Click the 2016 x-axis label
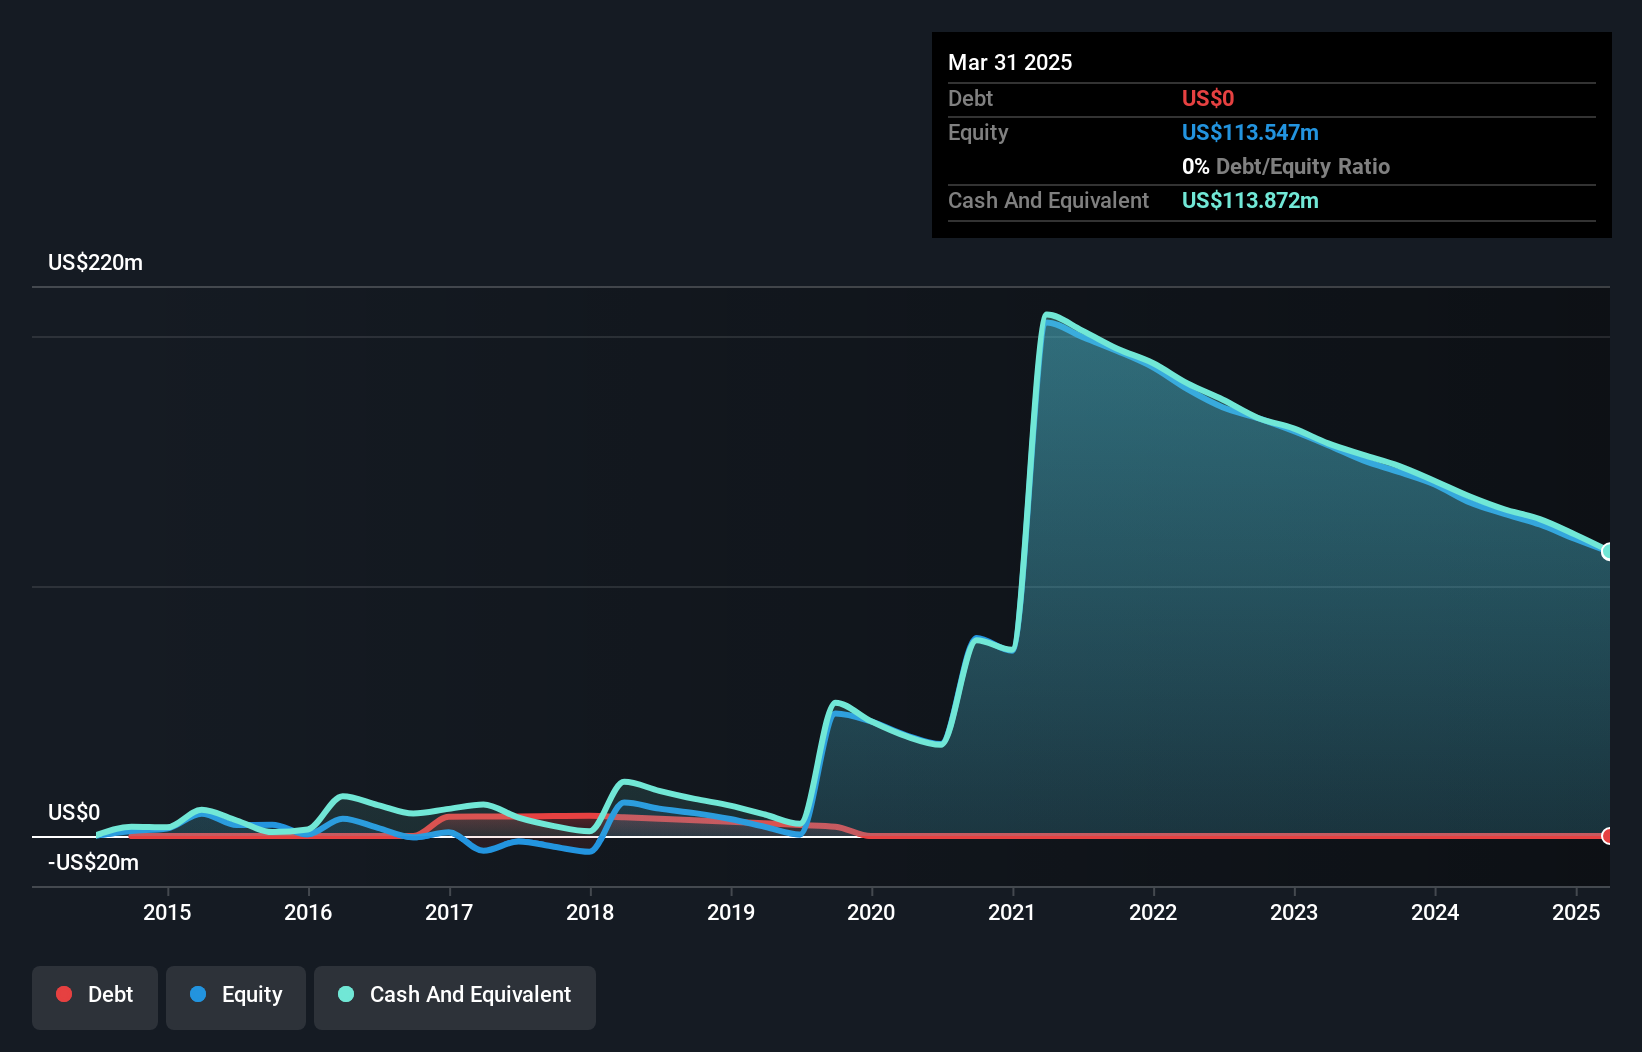The height and width of the screenshot is (1052, 1642). [x=308, y=912]
